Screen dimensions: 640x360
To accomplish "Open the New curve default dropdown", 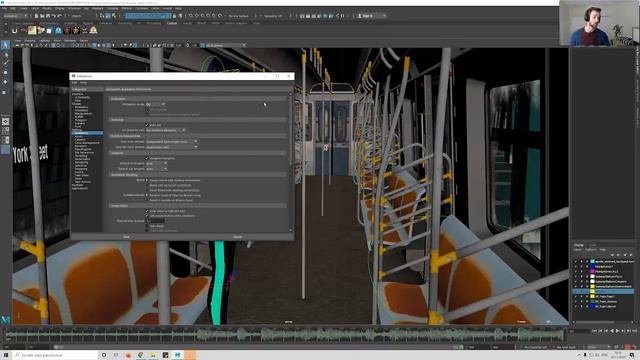I will 172,142.
